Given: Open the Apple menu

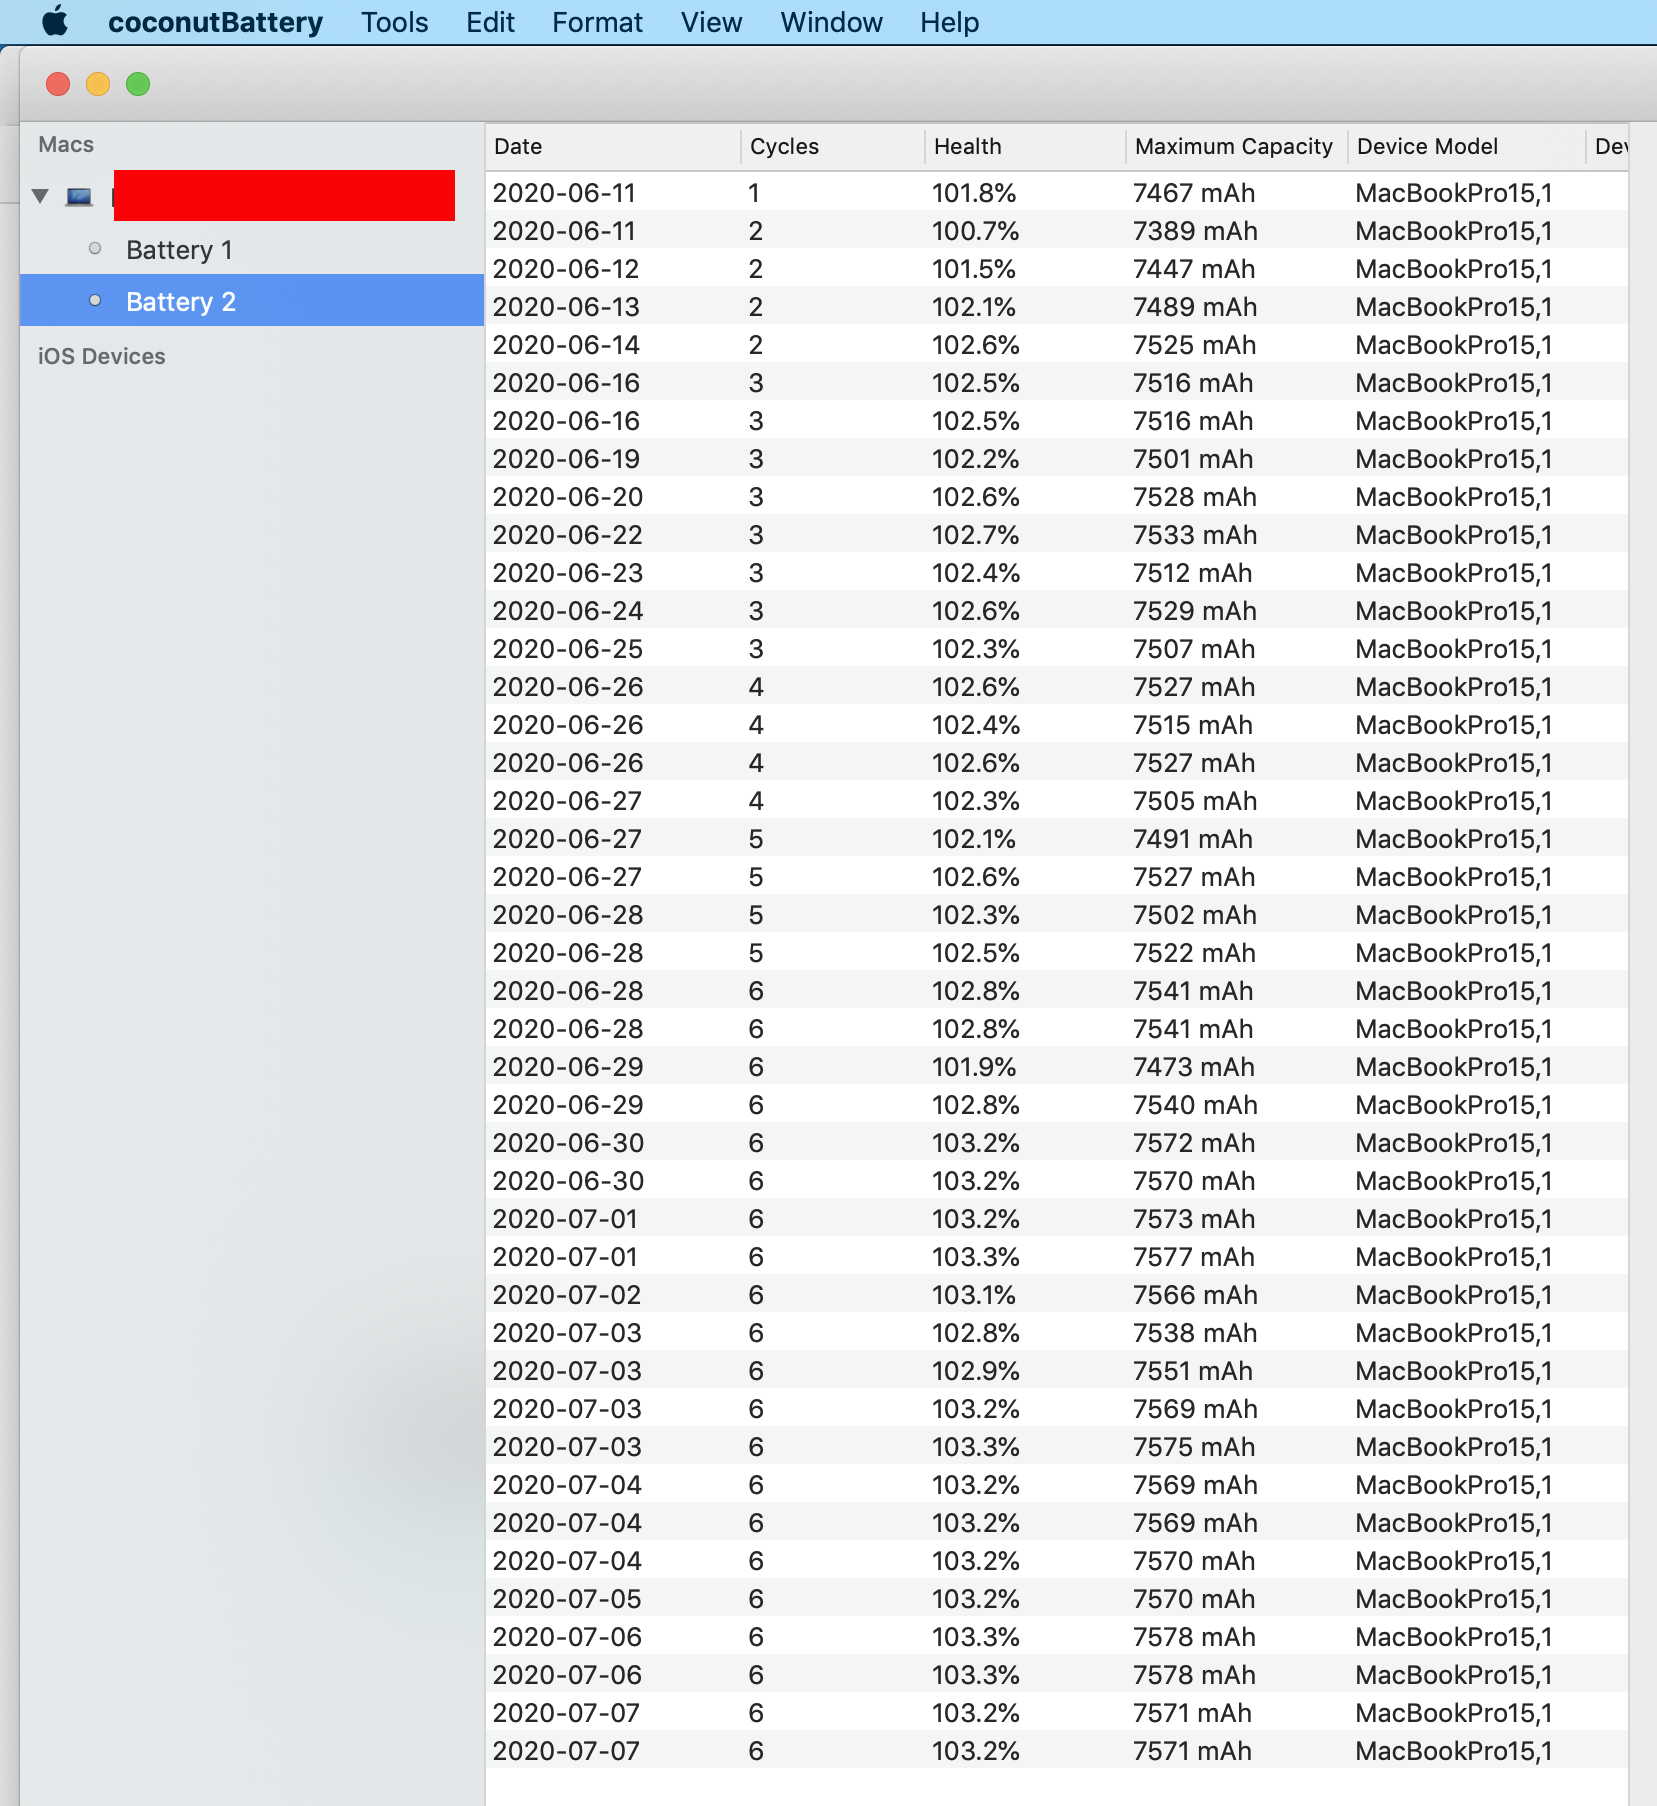Looking at the screenshot, I should [55, 22].
